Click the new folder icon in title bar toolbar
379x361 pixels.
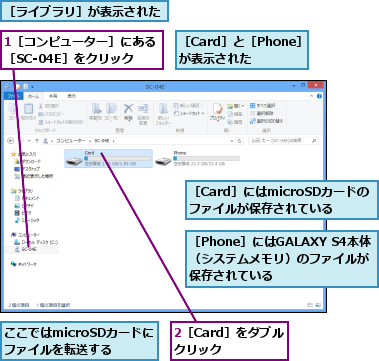[x=25, y=87]
